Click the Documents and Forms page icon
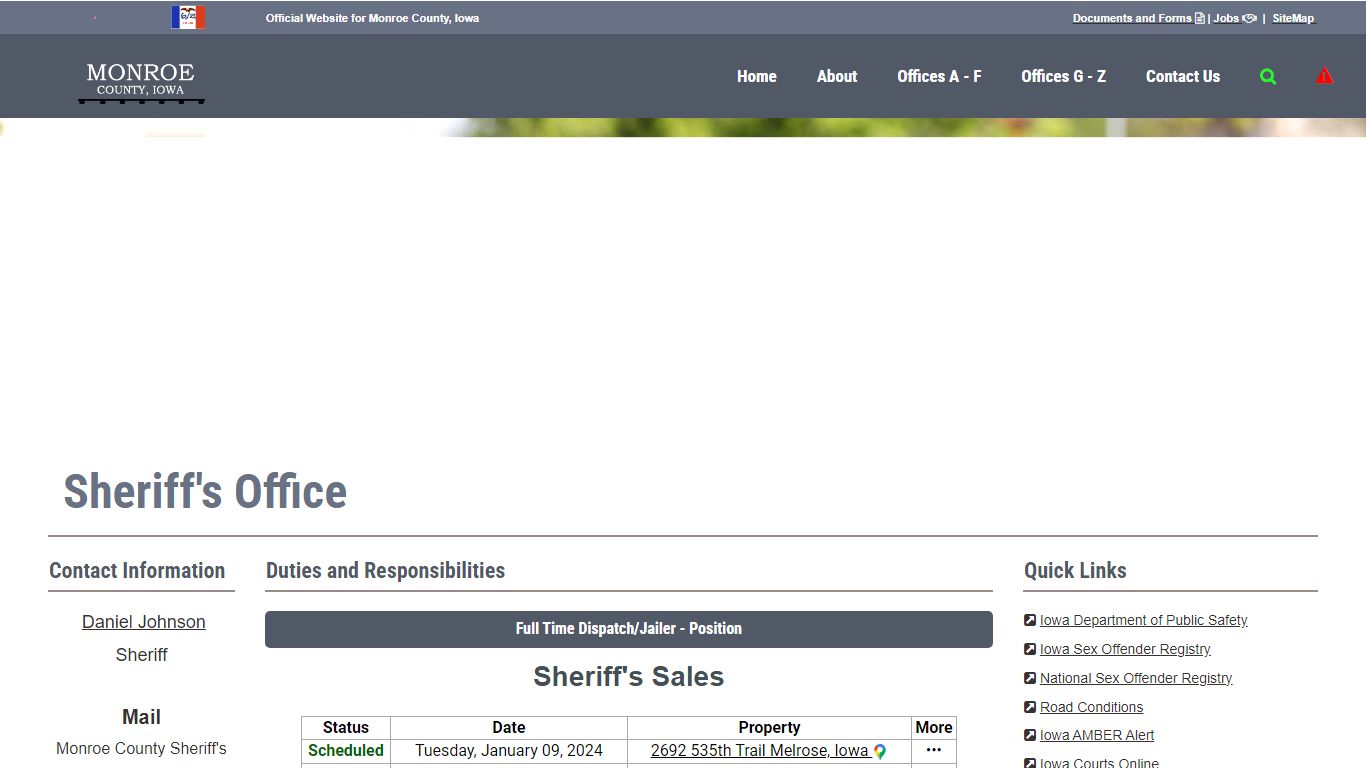Screen dimensions: 1366x768 click(1200, 18)
